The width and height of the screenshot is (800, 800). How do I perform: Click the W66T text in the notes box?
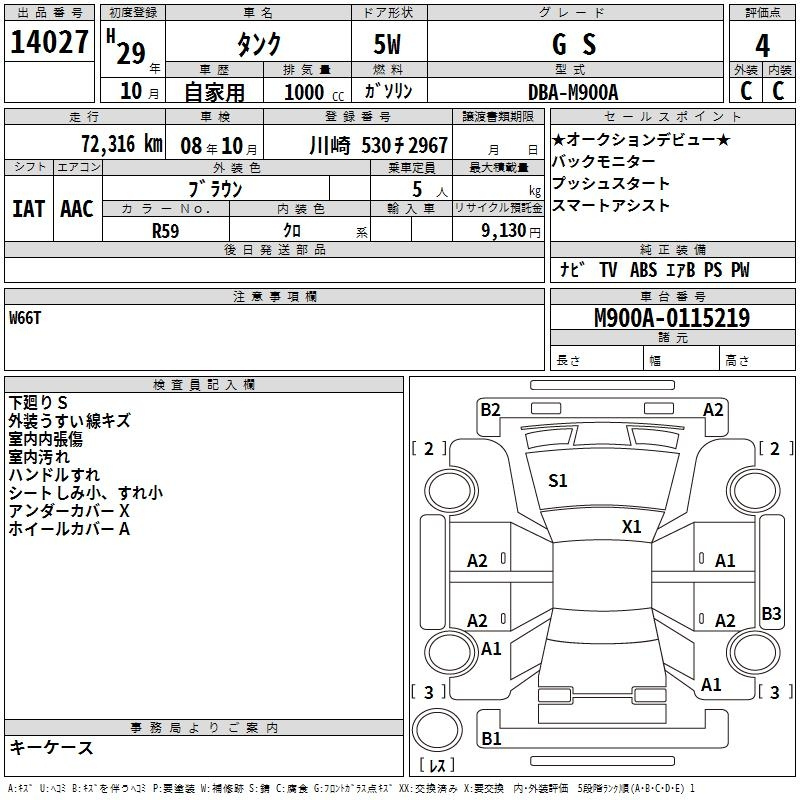(27, 318)
